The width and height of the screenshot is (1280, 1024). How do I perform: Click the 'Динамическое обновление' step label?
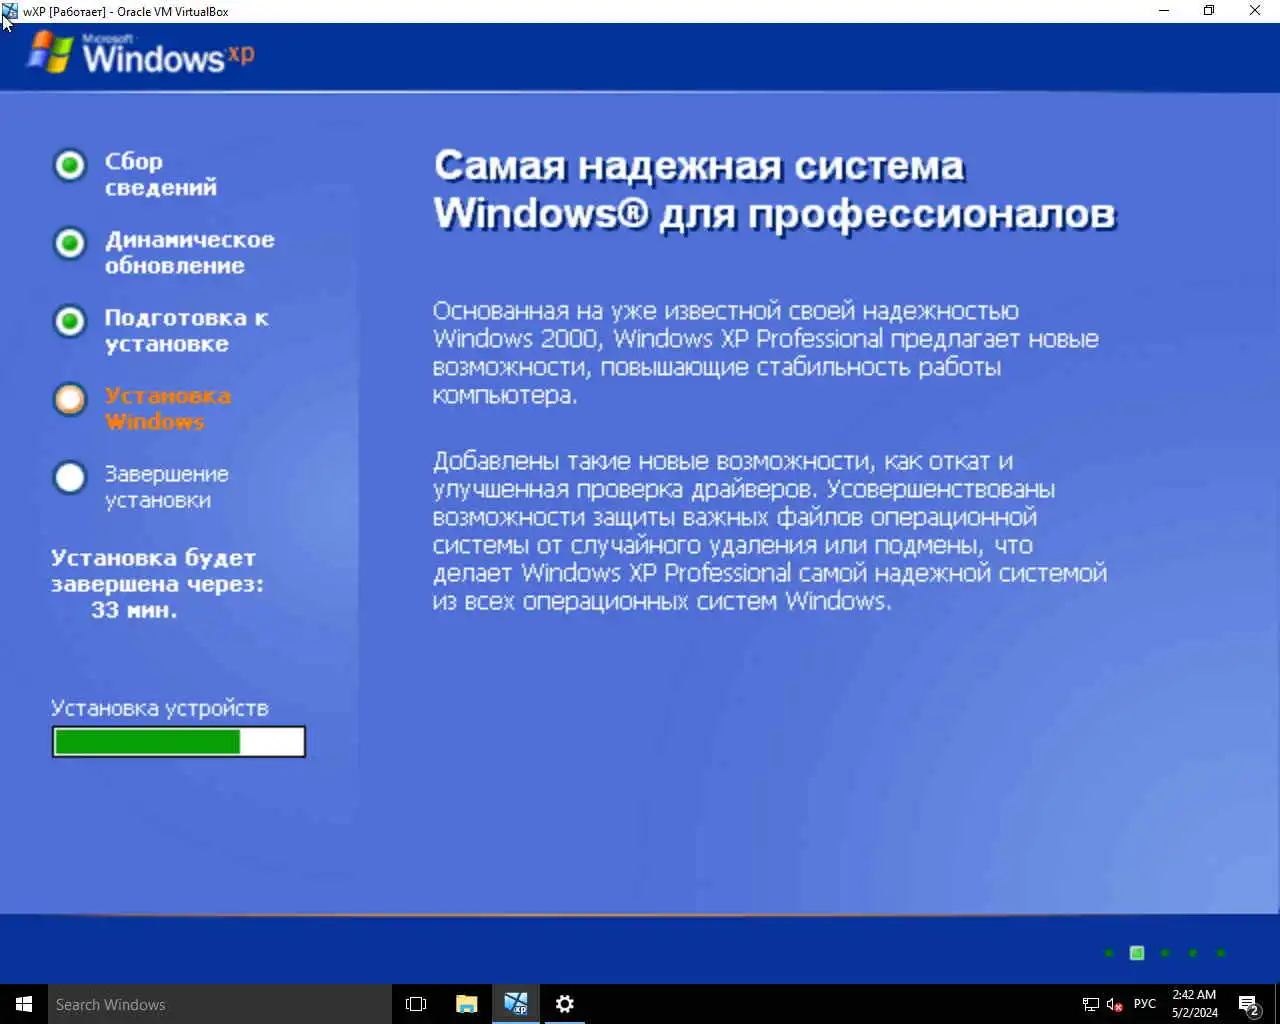coord(189,252)
